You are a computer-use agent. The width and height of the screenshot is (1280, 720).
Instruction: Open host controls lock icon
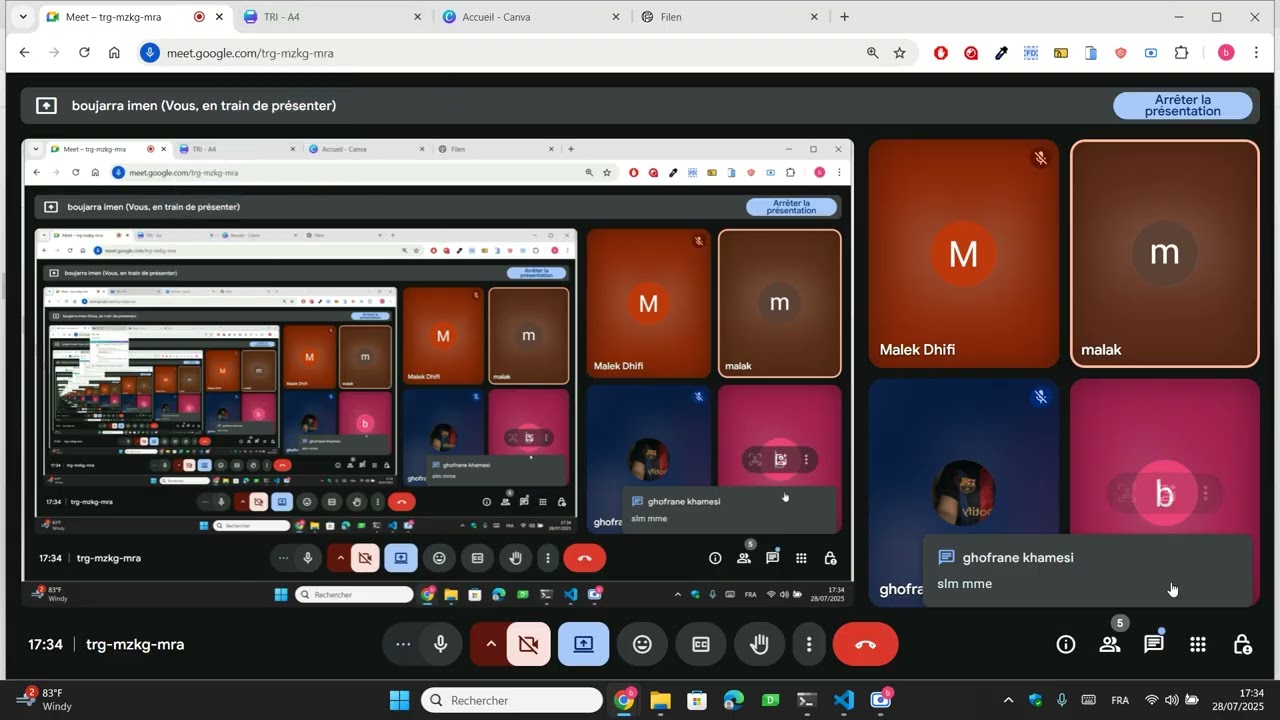coord(1242,645)
